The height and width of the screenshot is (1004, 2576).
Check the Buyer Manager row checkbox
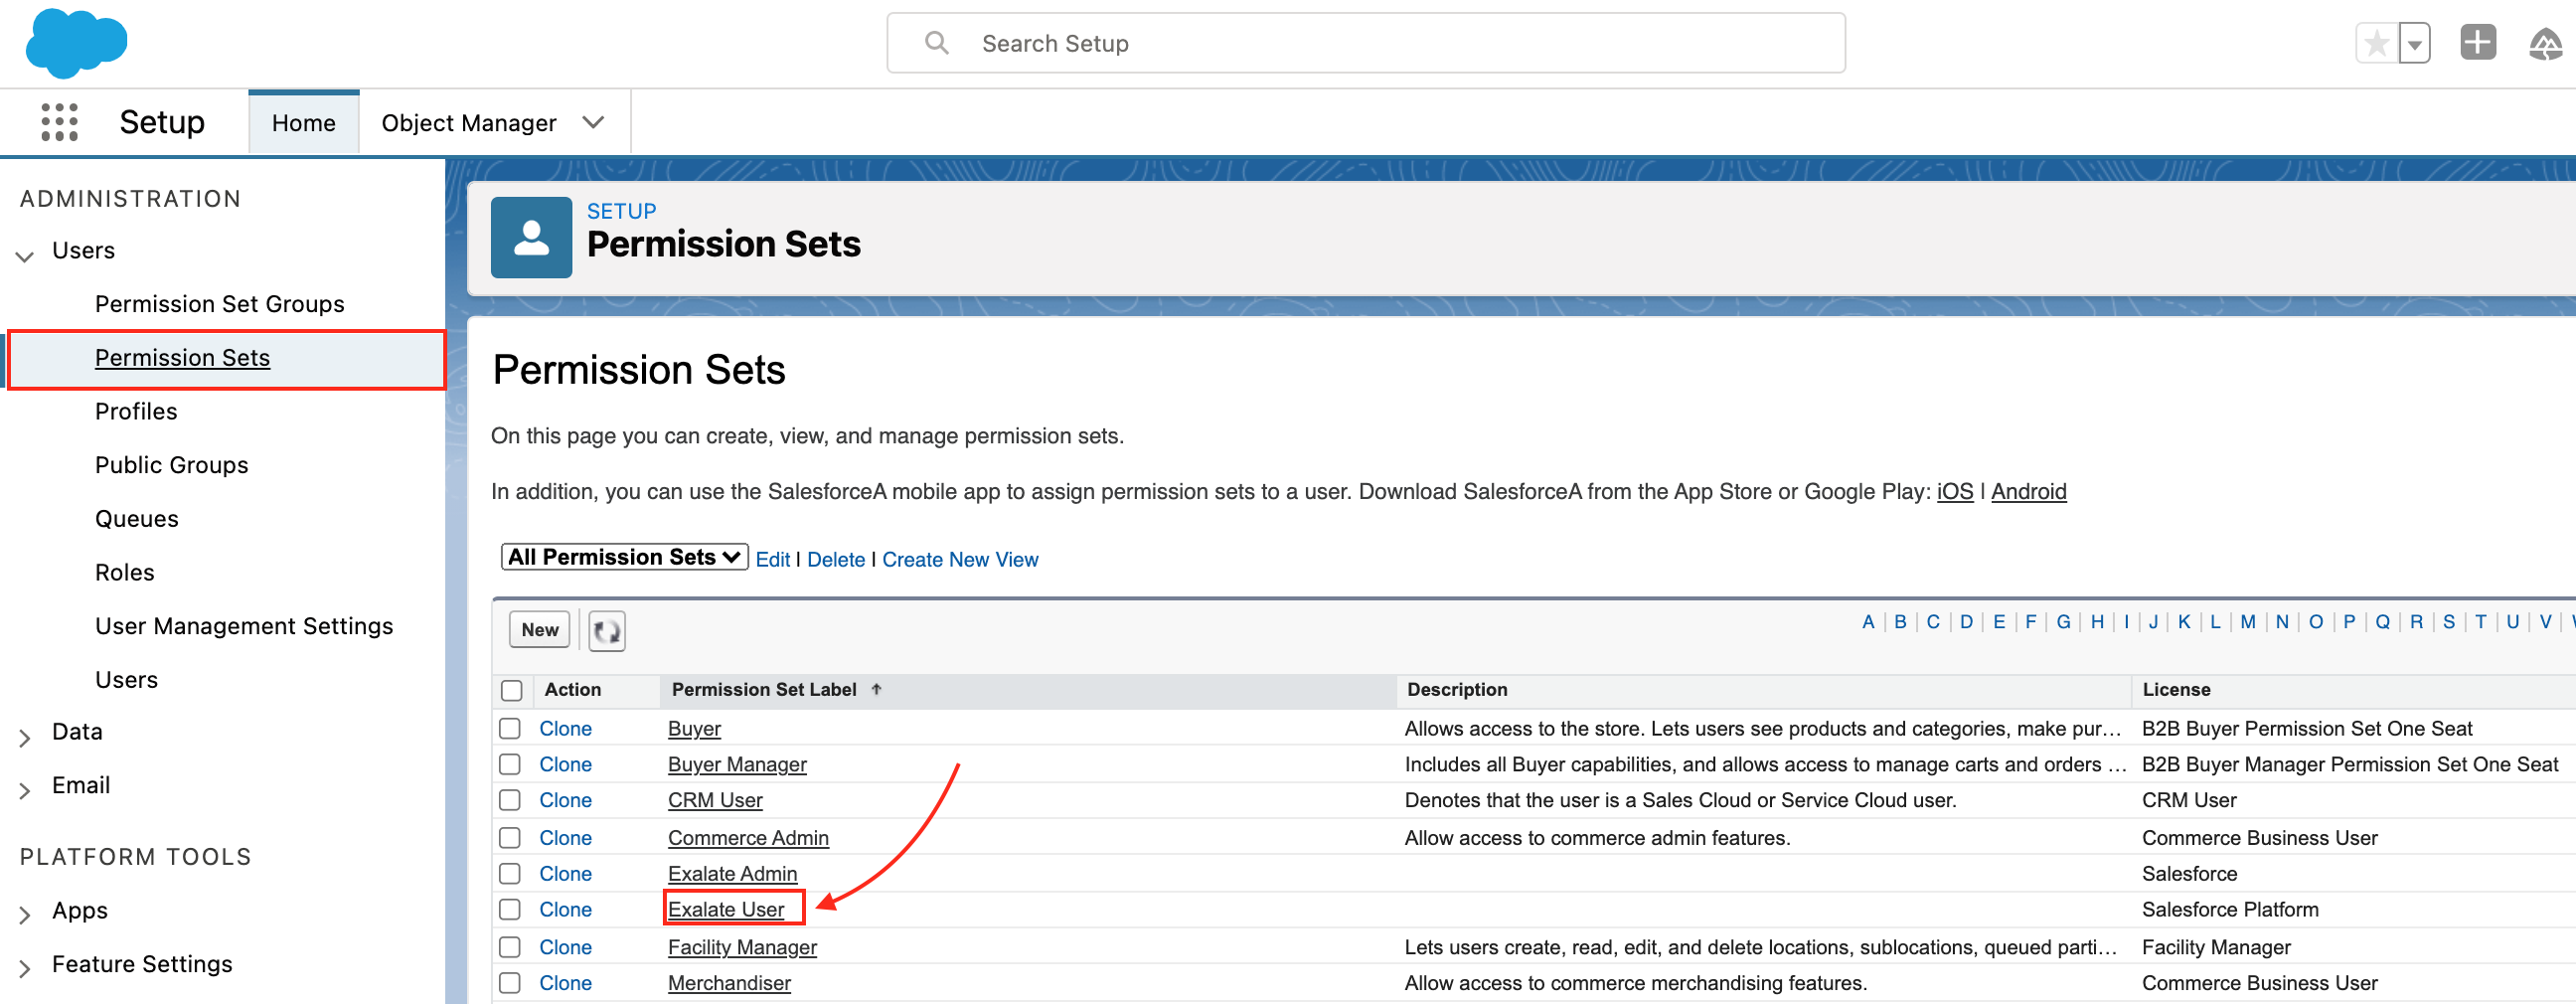coord(510,764)
